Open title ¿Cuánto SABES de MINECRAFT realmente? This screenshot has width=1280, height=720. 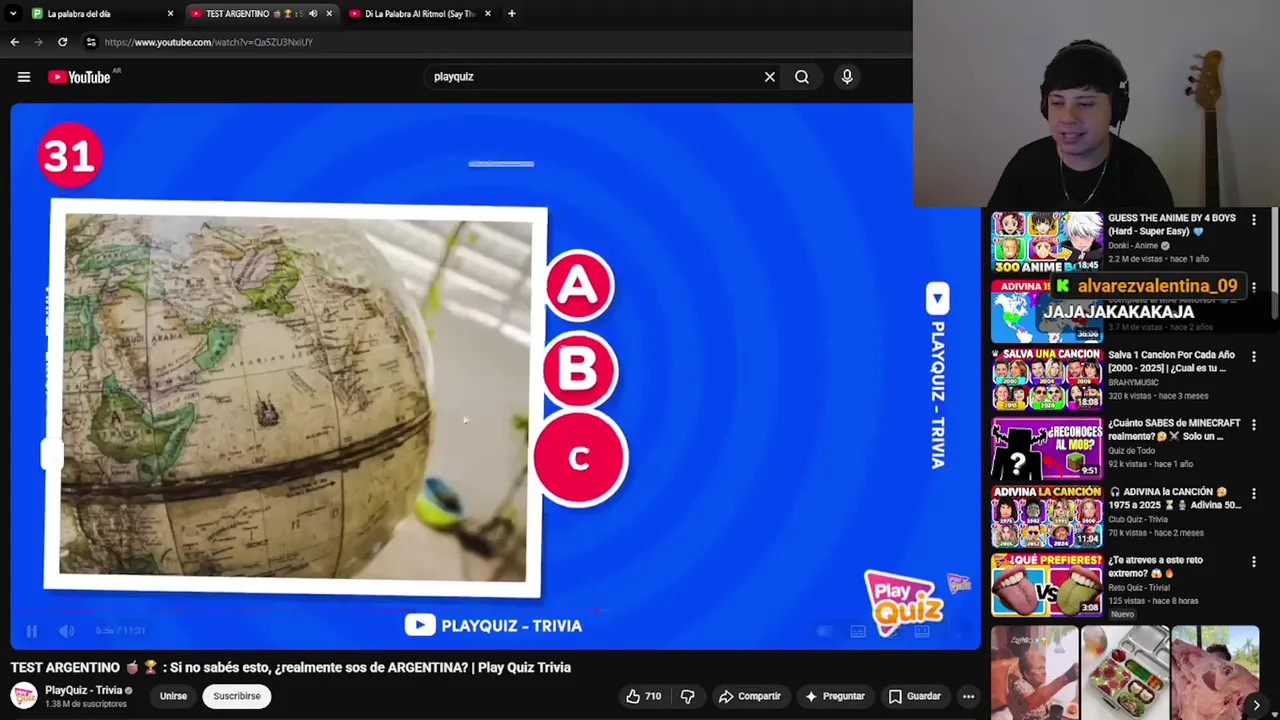click(x=1173, y=430)
